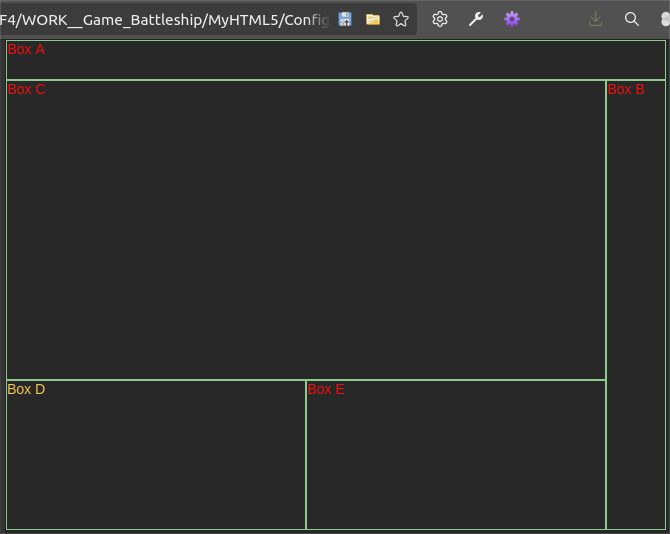The width and height of the screenshot is (670, 534).
Task: Click the empty center of Box E panel
Action: click(456, 455)
